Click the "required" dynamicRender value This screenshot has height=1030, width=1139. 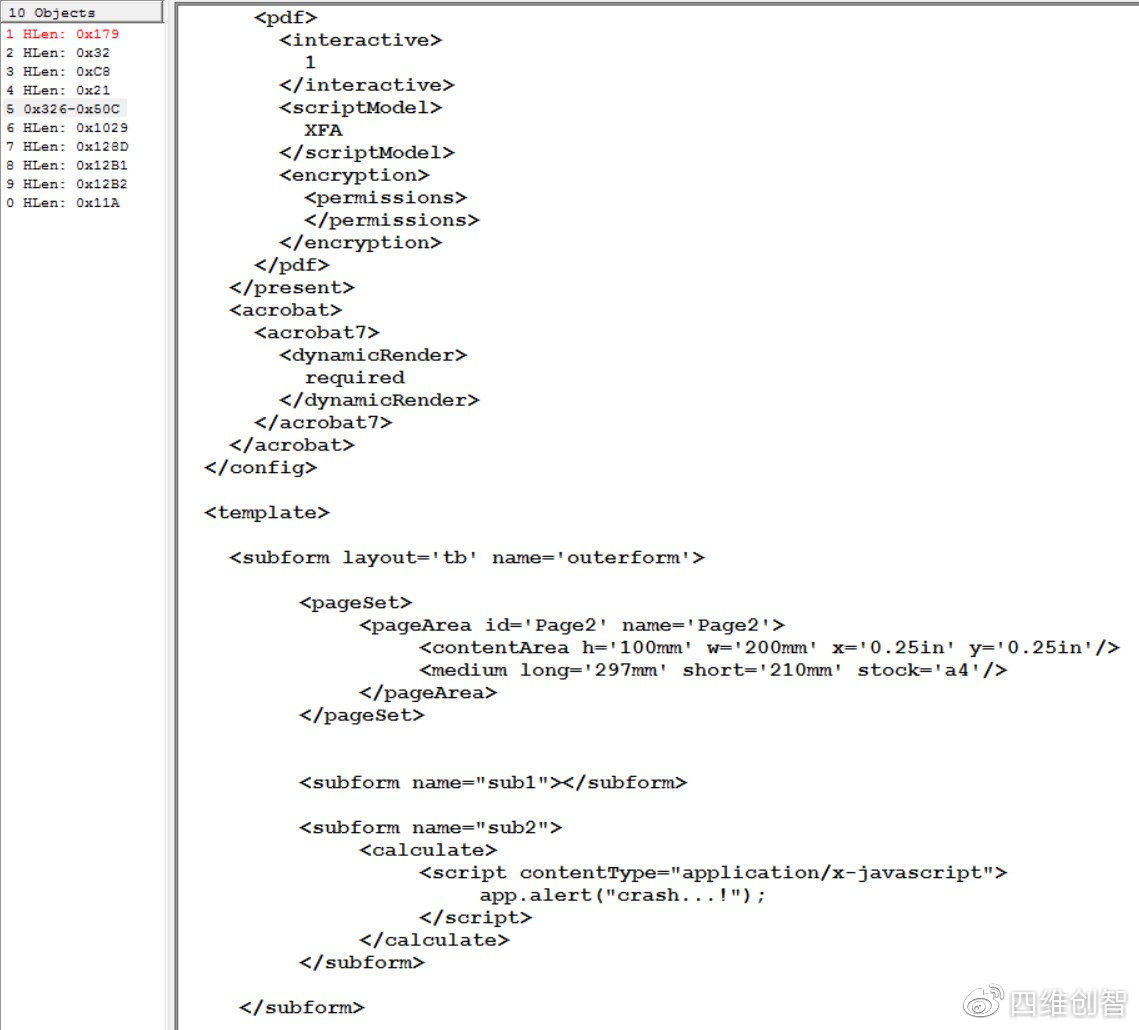[354, 378]
